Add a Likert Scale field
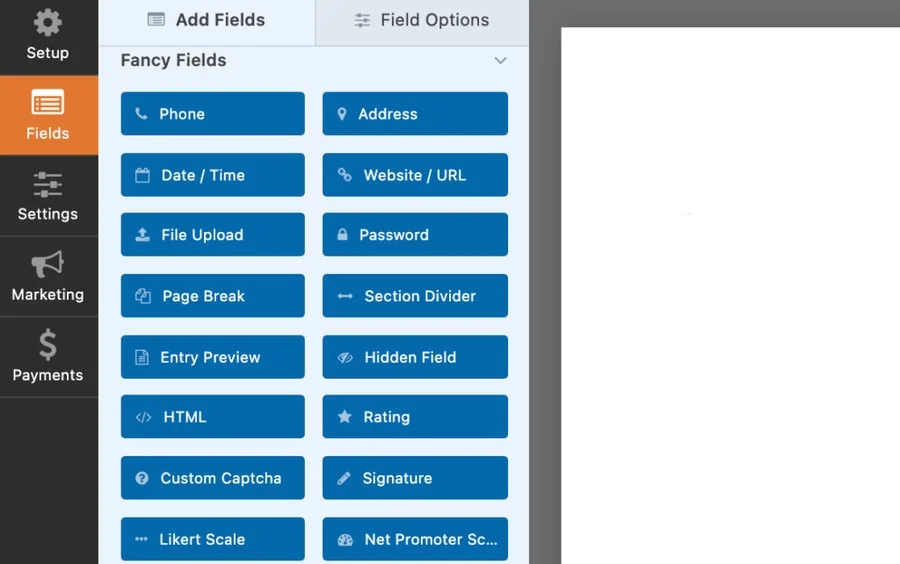Screen dimensions: 900x564 tap(212, 539)
